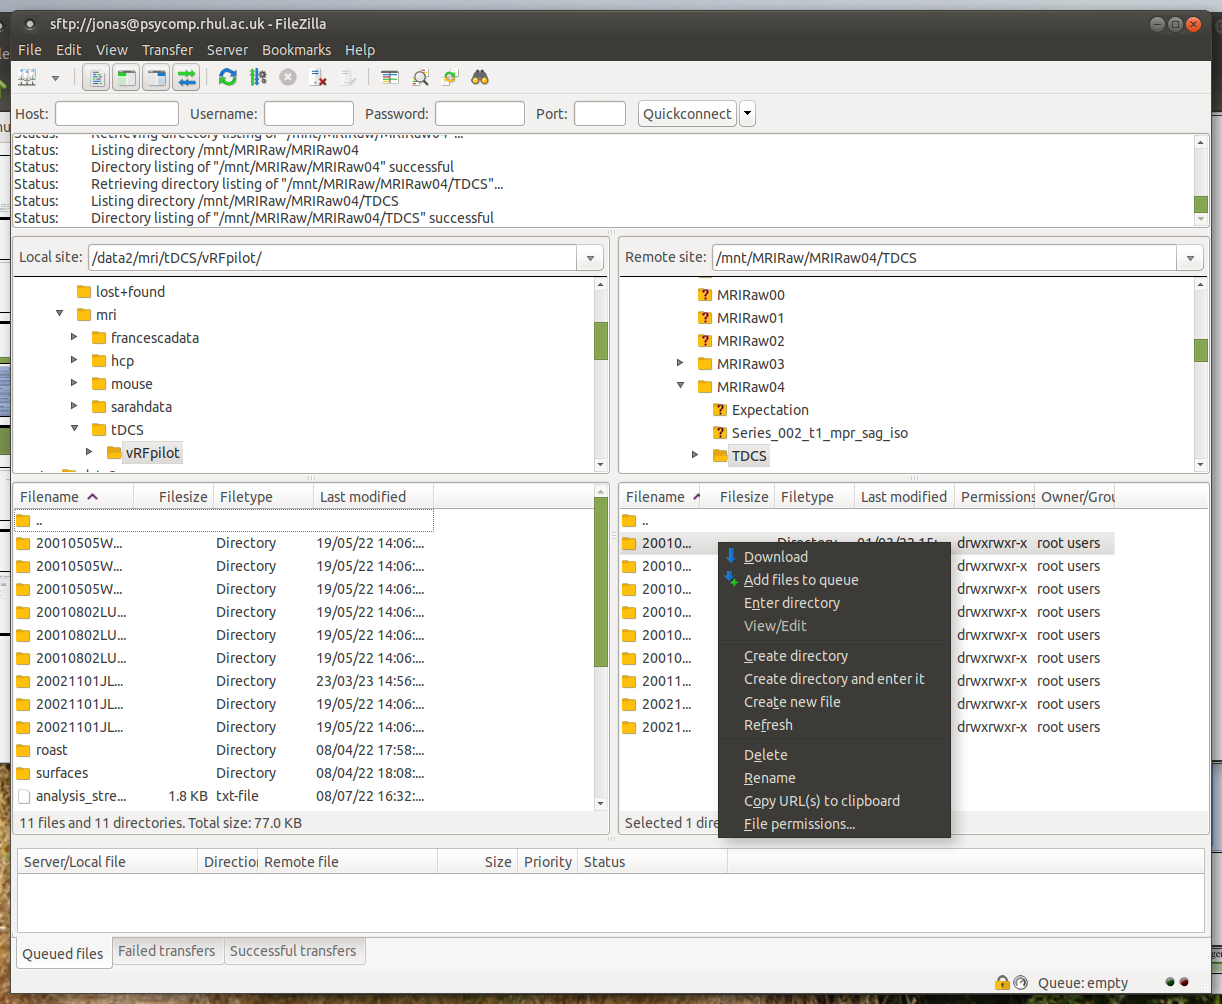Click into the Host input field
Screen dimensions: 1222x1004
tap(116, 114)
